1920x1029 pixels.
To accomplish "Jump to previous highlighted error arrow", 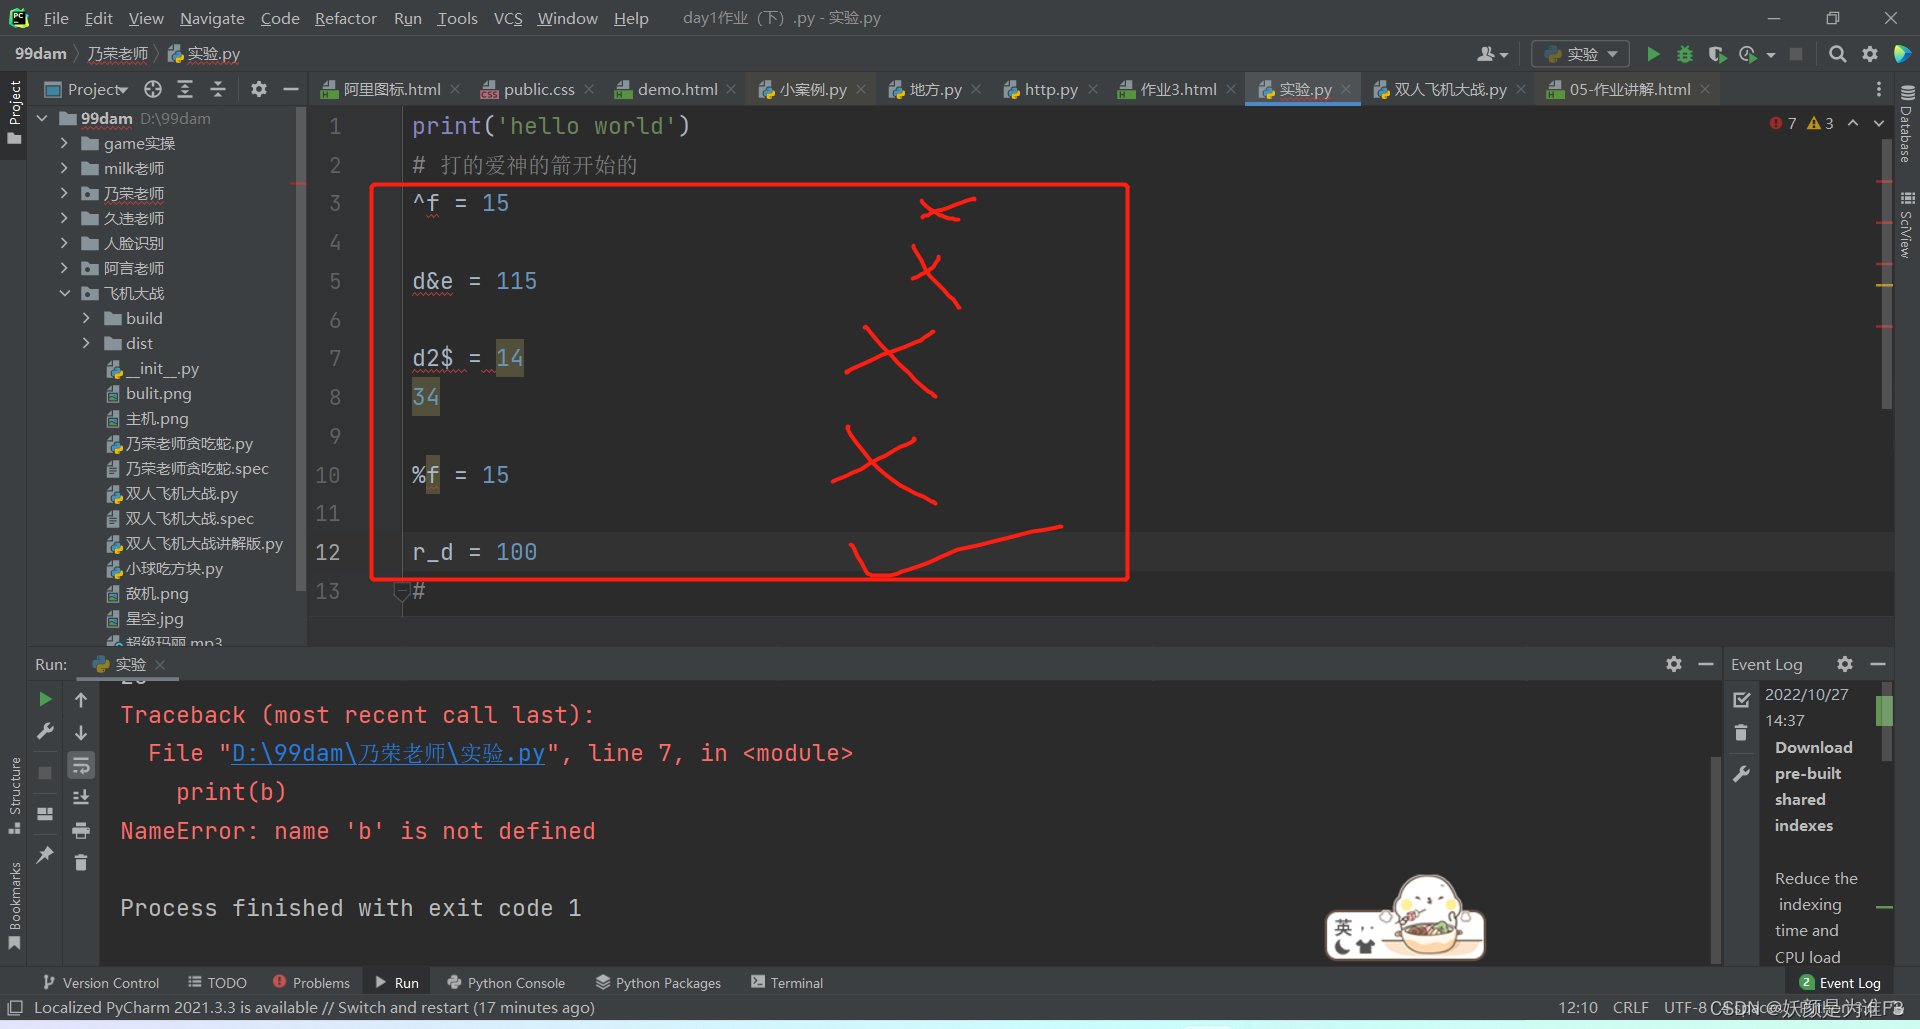I will (x=1853, y=123).
